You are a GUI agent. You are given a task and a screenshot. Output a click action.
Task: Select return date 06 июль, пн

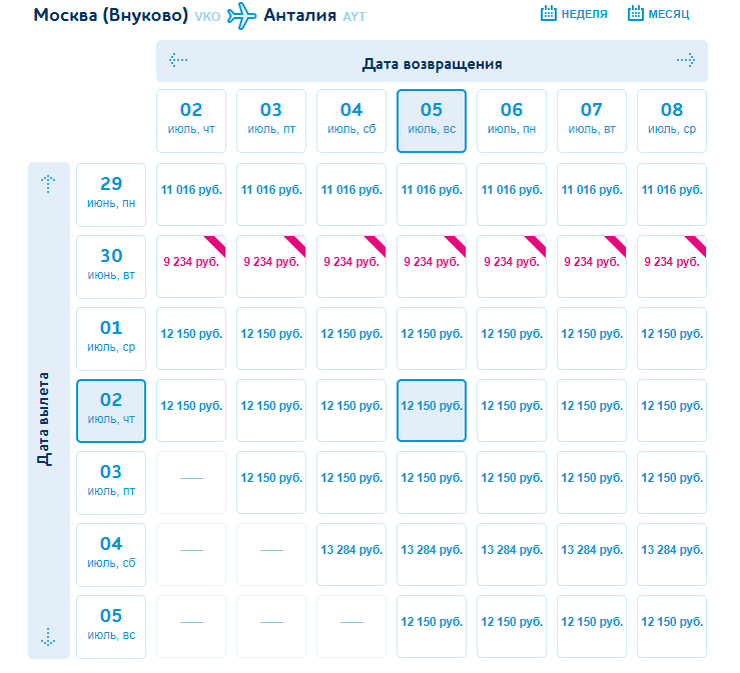512,121
